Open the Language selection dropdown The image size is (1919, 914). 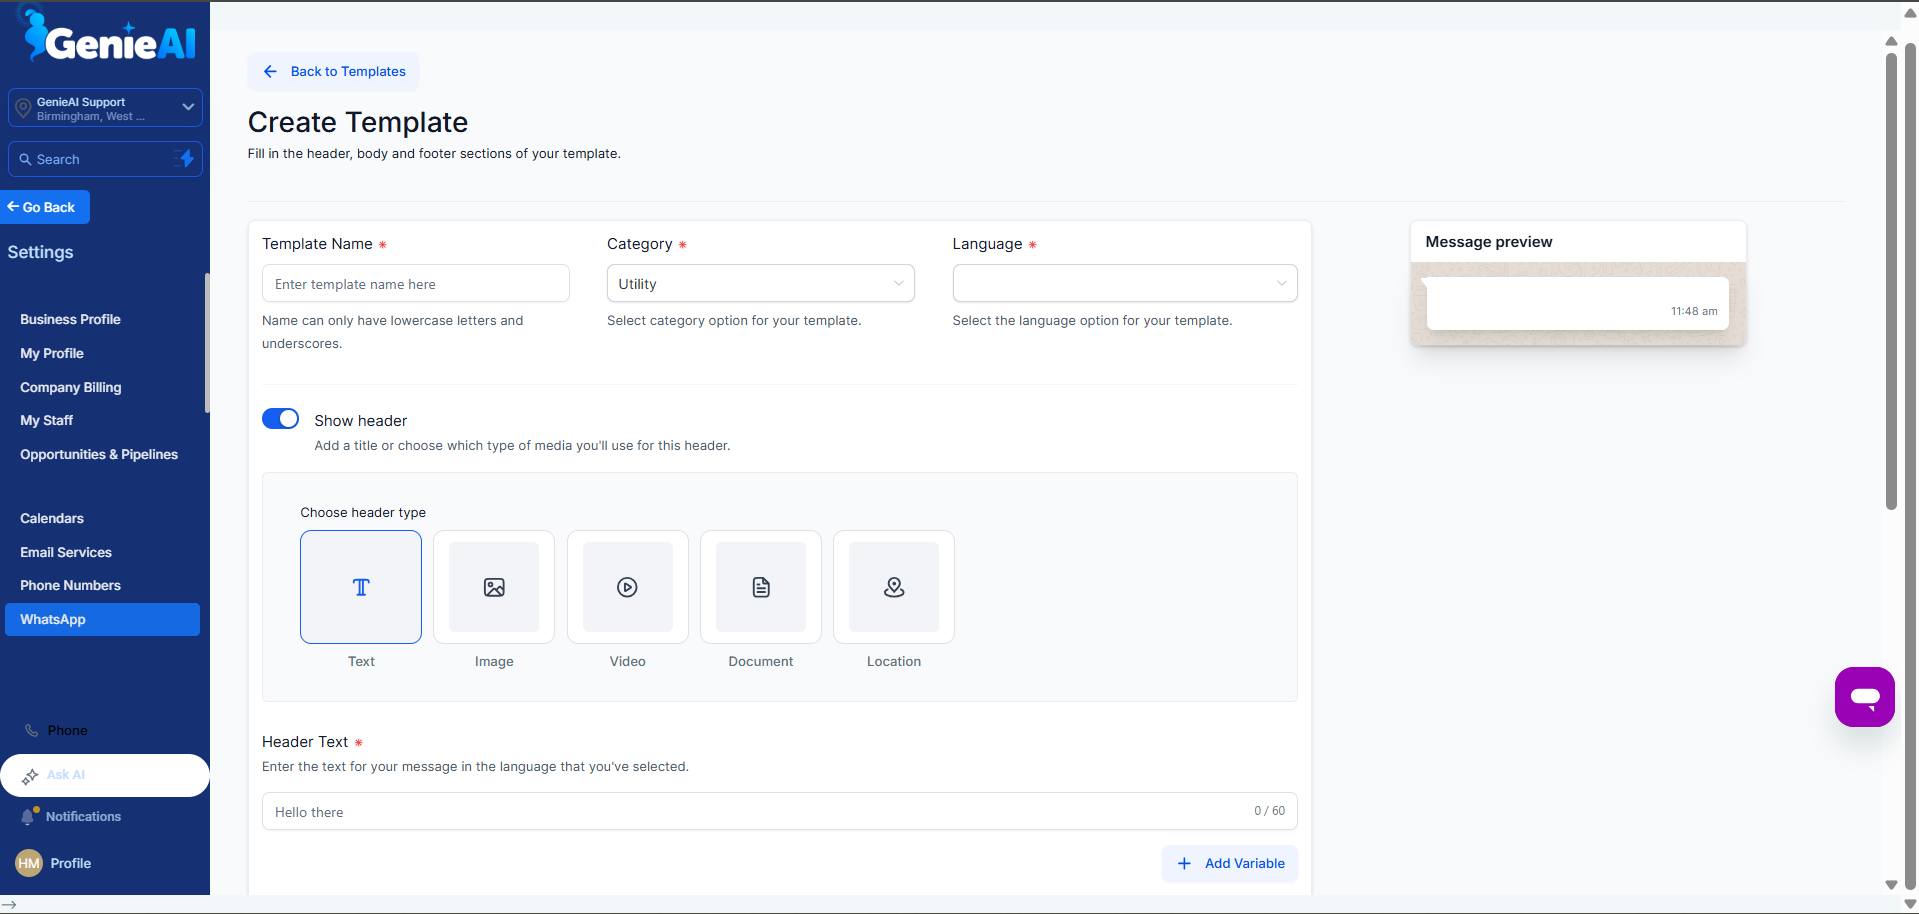pos(1124,283)
